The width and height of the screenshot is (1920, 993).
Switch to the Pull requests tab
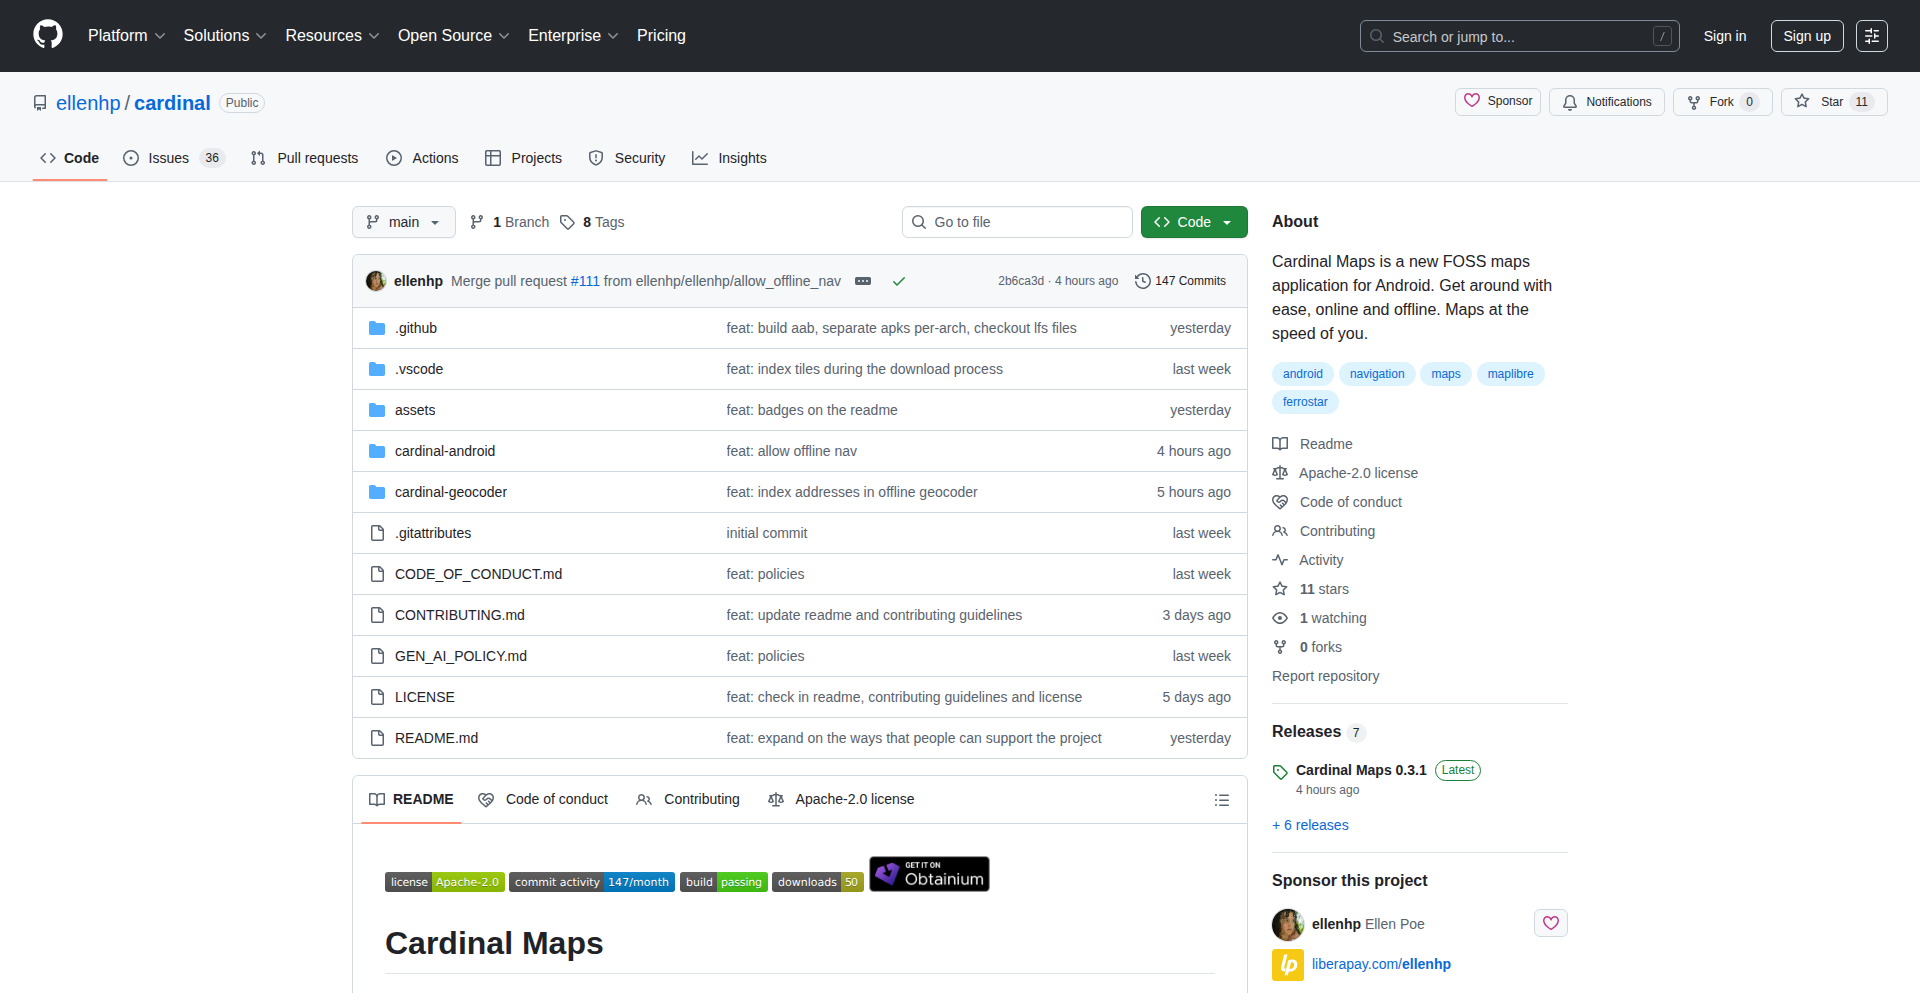[x=304, y=158]
